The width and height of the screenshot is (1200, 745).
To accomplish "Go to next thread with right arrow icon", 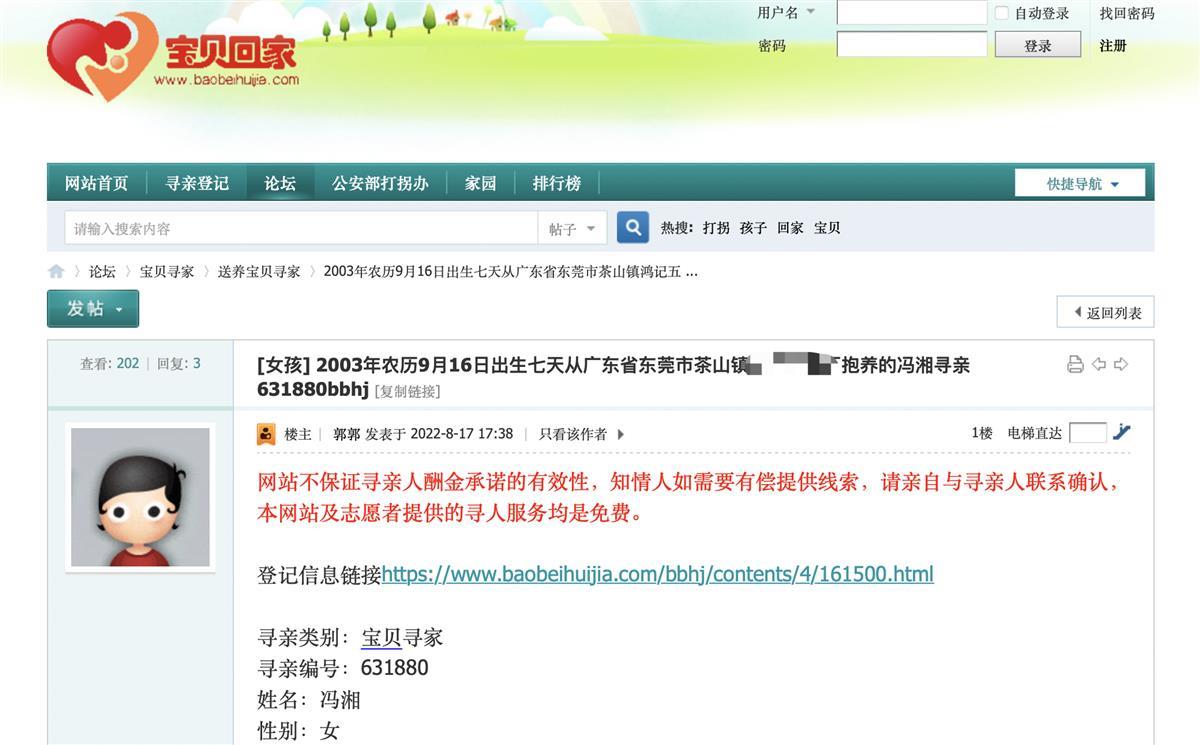I will [1121, 364].
